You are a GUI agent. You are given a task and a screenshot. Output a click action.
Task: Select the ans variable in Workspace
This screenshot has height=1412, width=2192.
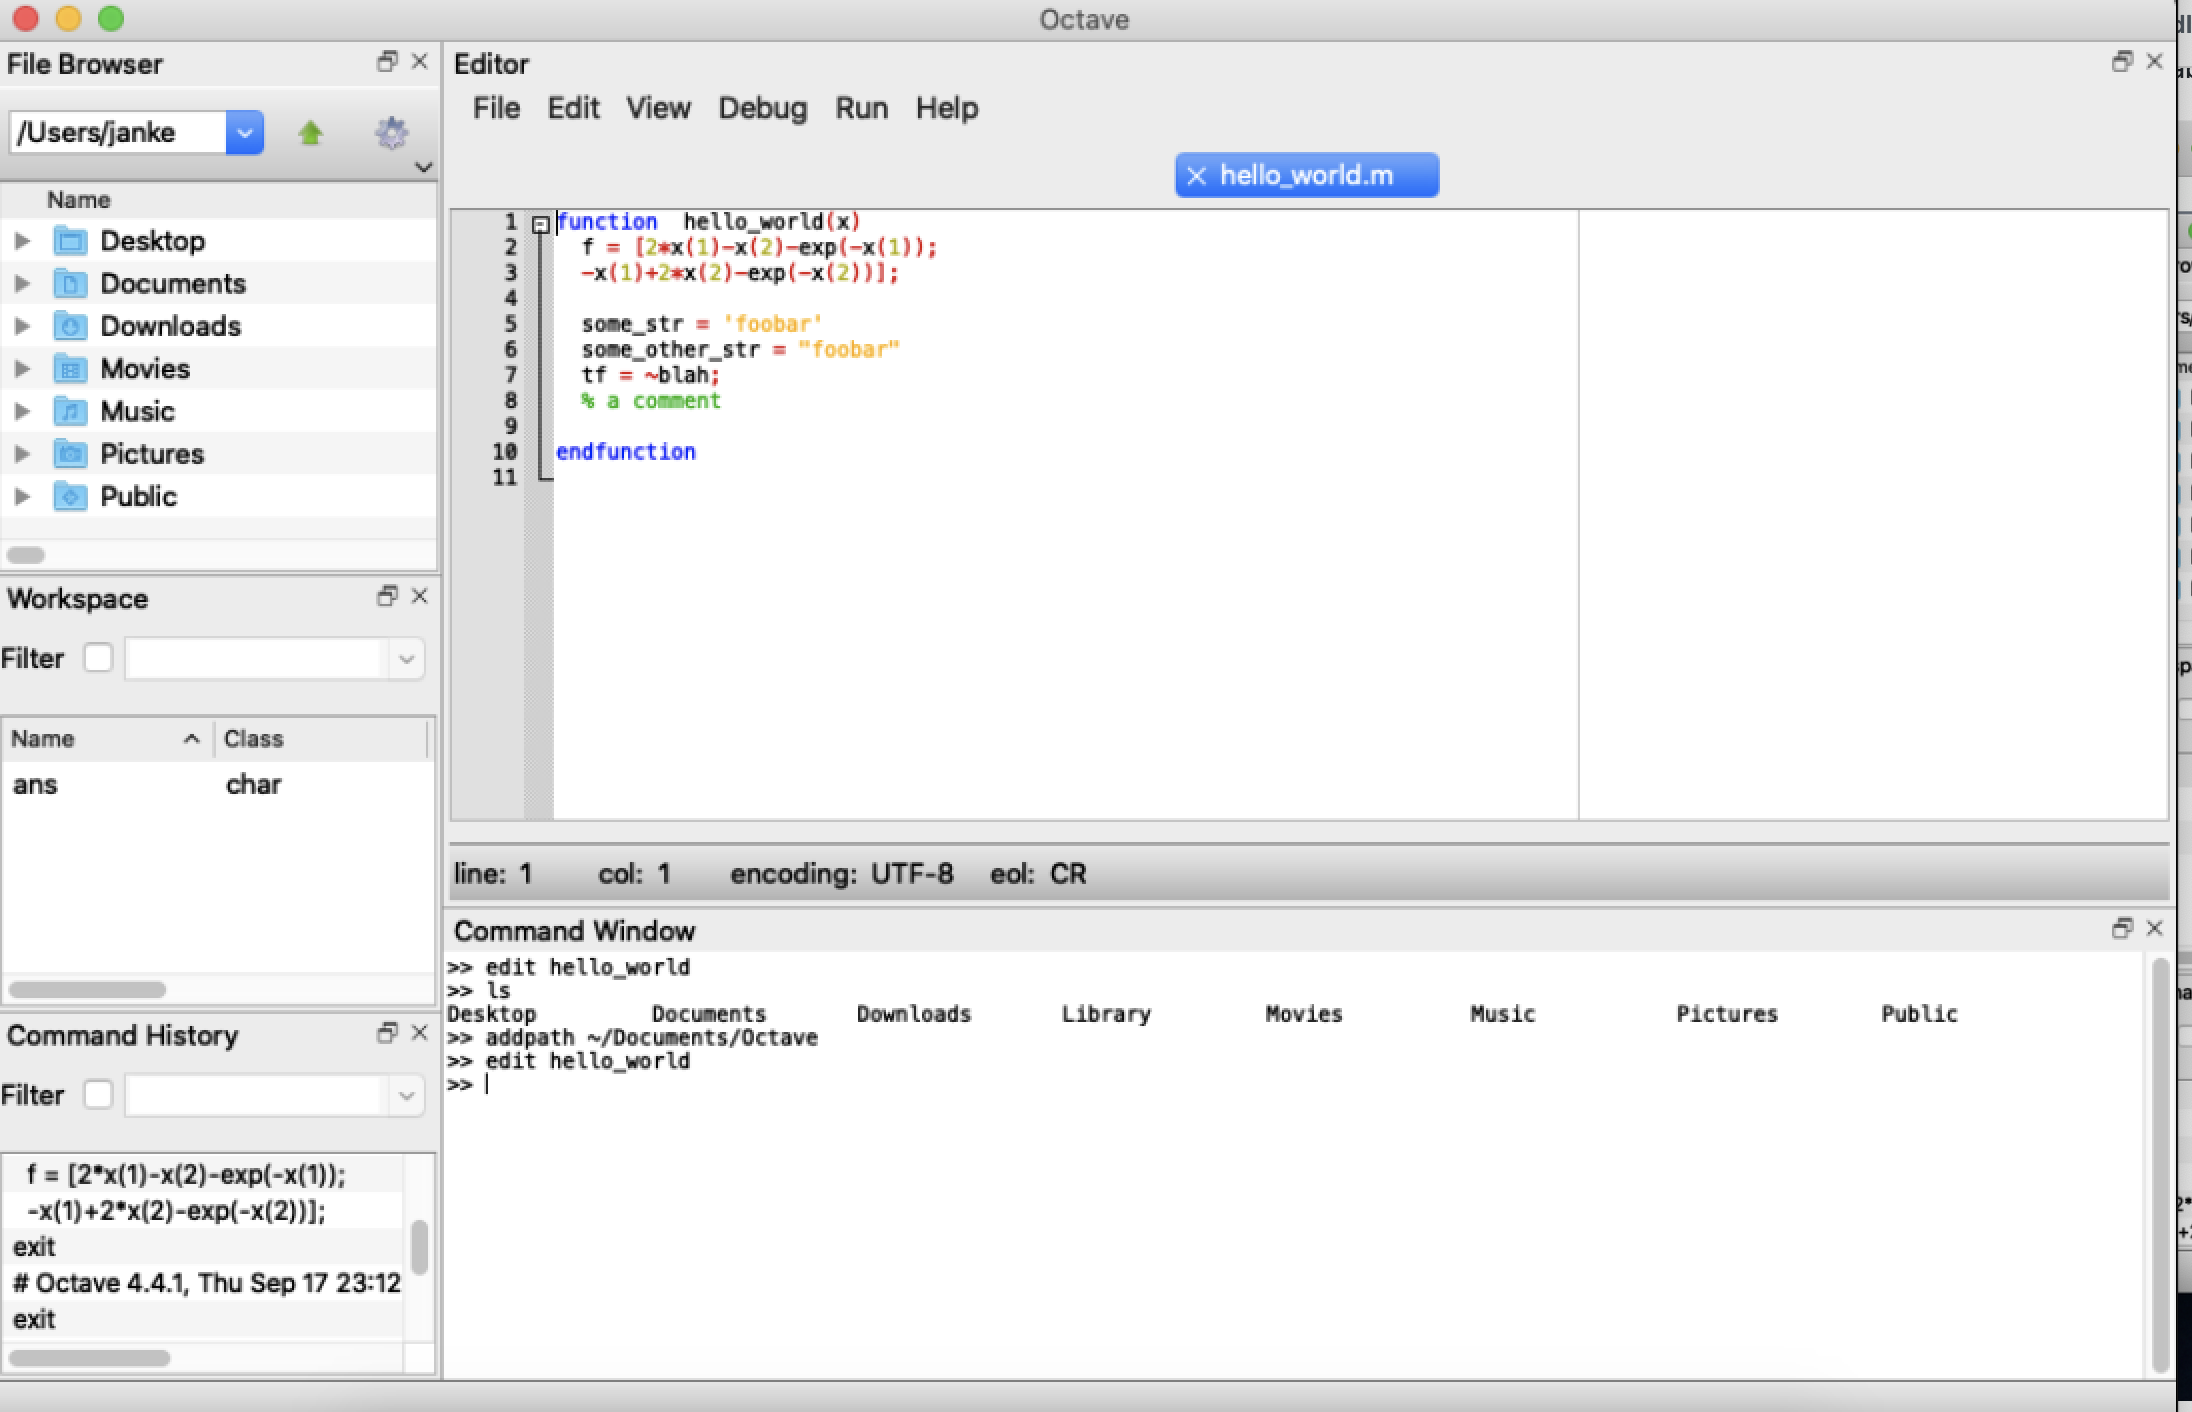(x=36, y=784)
